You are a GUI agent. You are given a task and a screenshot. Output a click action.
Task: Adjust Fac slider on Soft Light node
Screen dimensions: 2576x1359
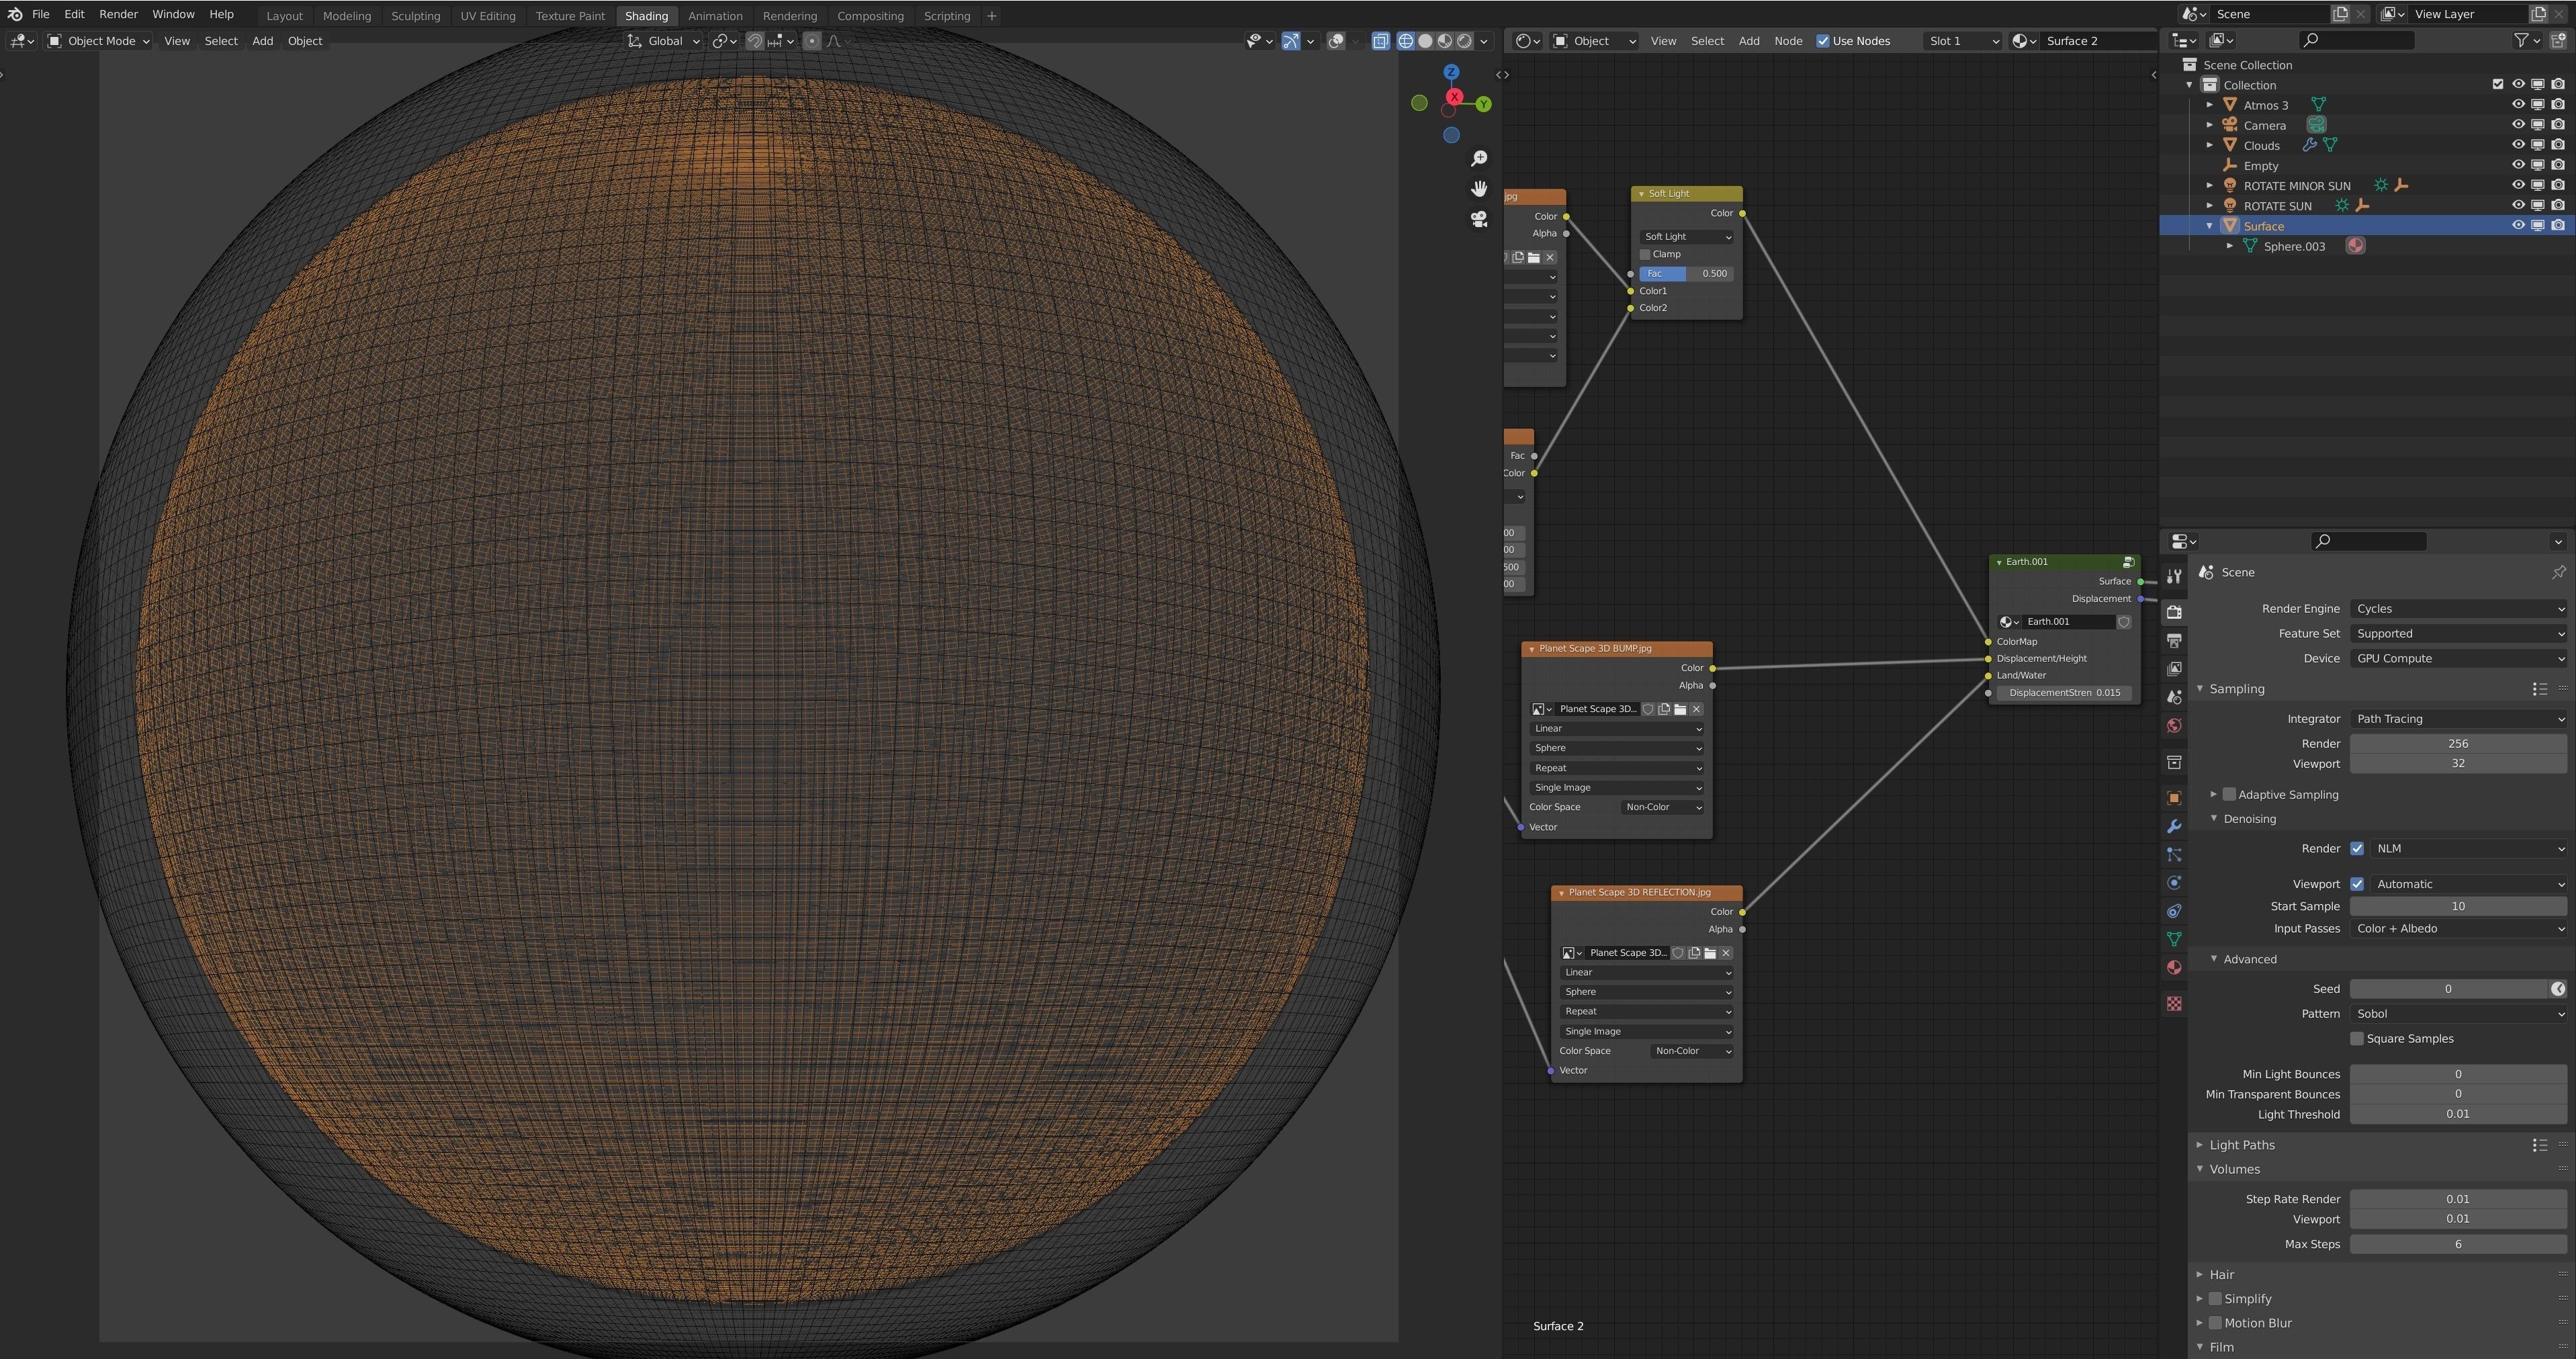(1686, 274)
